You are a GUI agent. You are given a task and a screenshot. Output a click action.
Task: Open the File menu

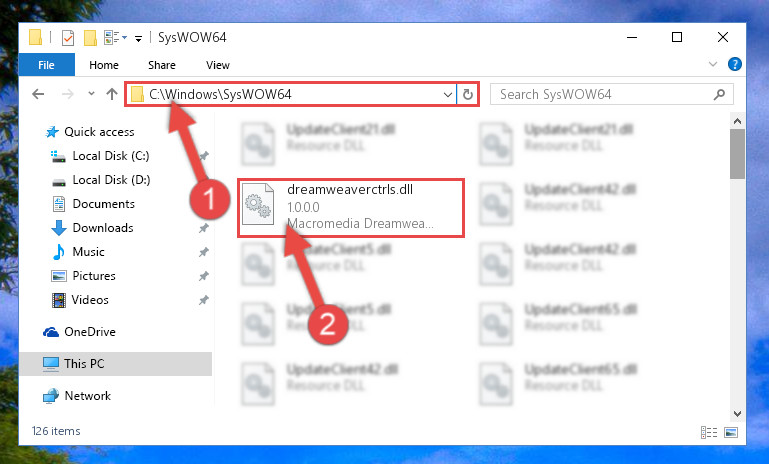point(47,65)
